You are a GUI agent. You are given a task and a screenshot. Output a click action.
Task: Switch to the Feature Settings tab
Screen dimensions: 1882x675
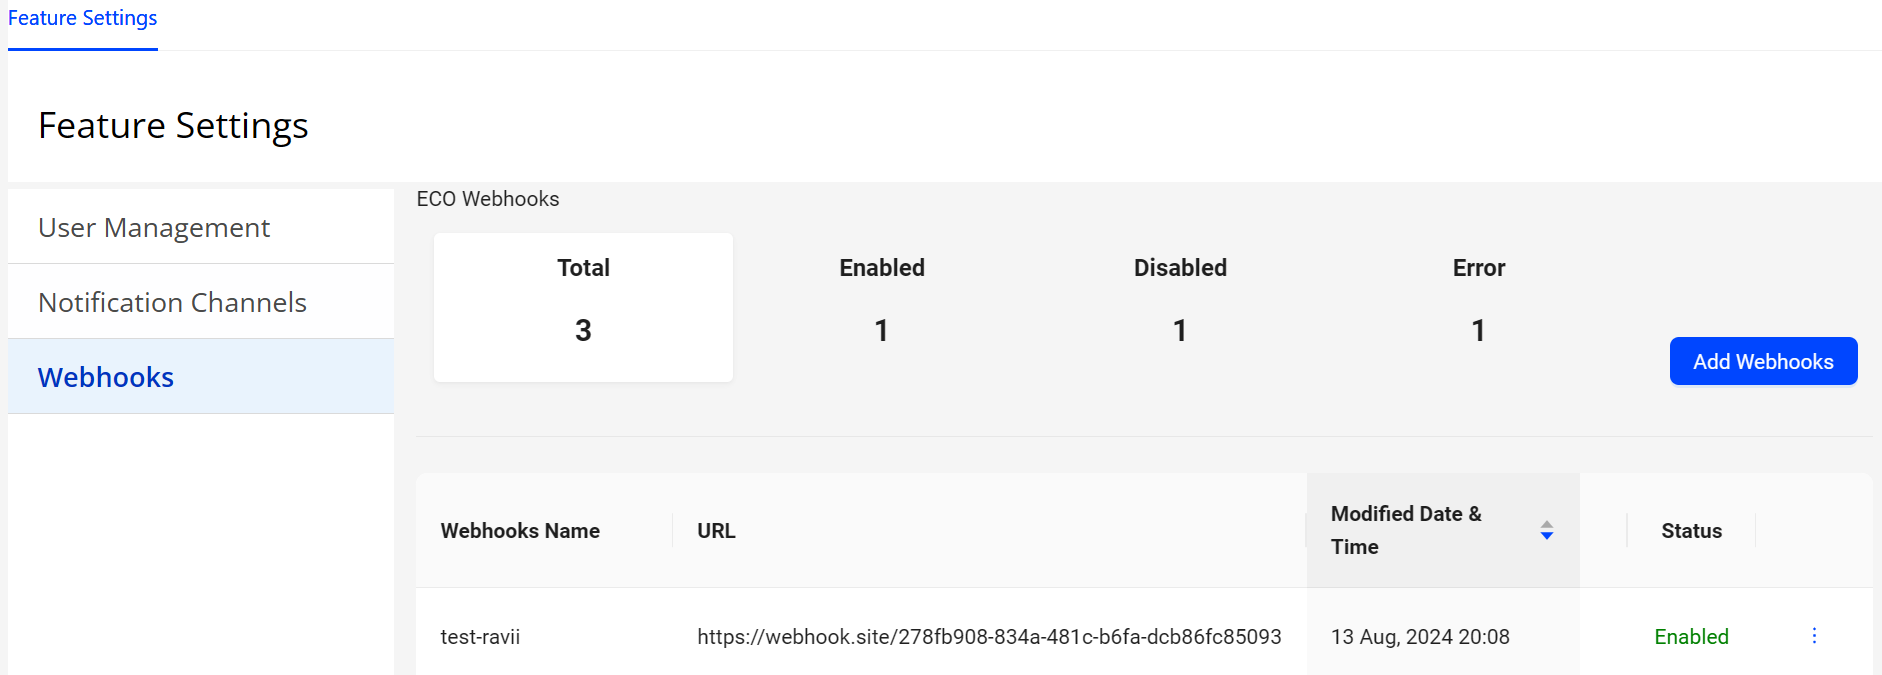[x=83, y=19]
